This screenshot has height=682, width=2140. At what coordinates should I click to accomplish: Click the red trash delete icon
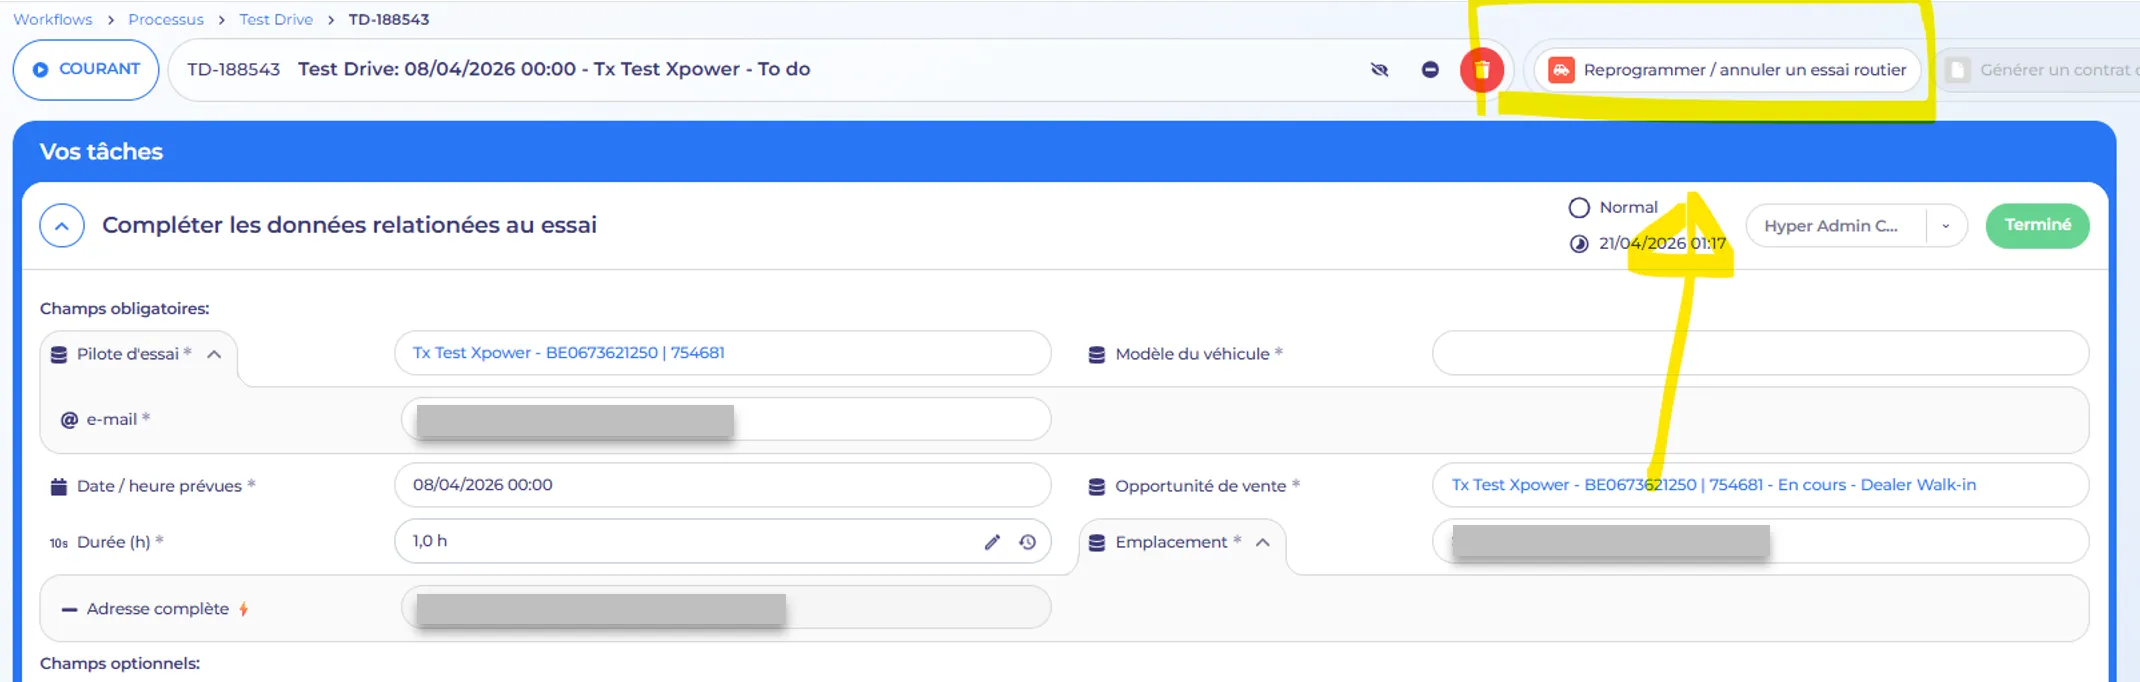pyautogui.click(x=1481, y=70)
